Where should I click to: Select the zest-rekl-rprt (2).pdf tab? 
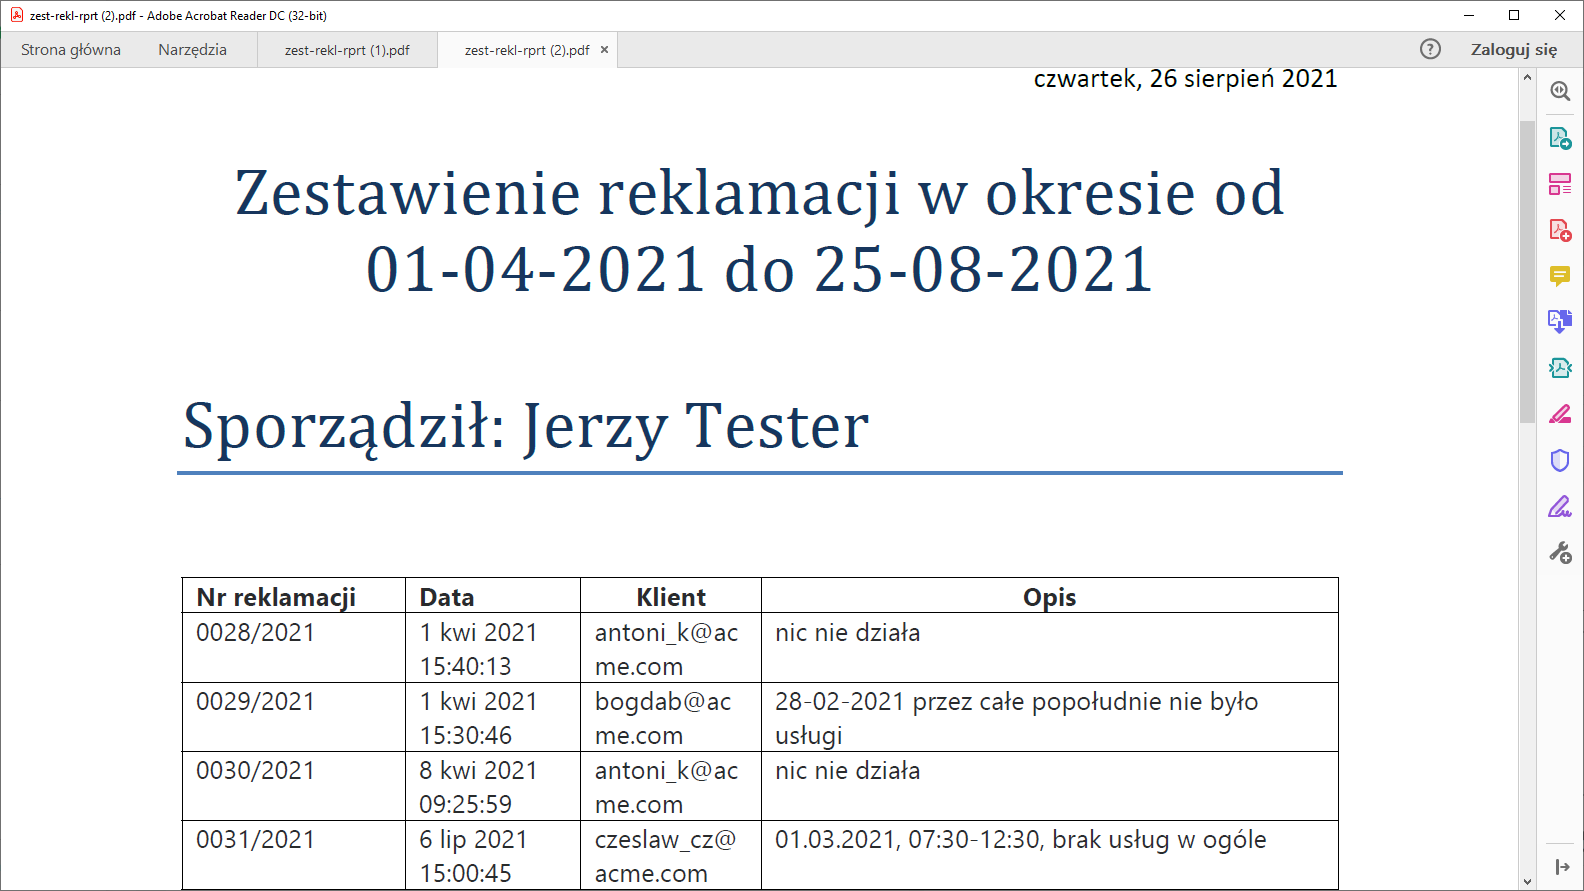(x=527, y=50)
